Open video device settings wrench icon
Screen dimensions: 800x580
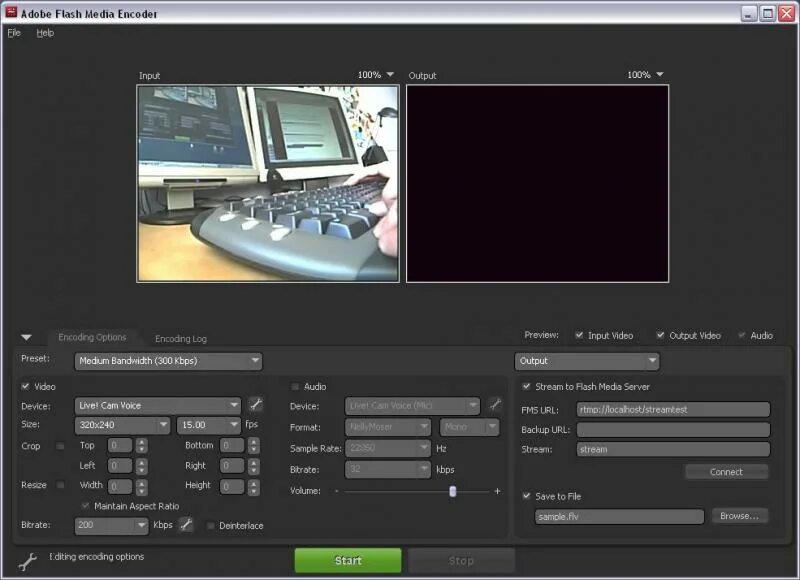255,405
